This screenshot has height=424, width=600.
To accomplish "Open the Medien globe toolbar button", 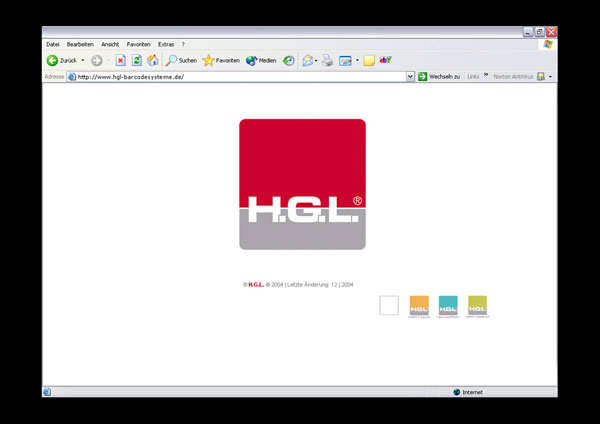I will tap(261, 60).
